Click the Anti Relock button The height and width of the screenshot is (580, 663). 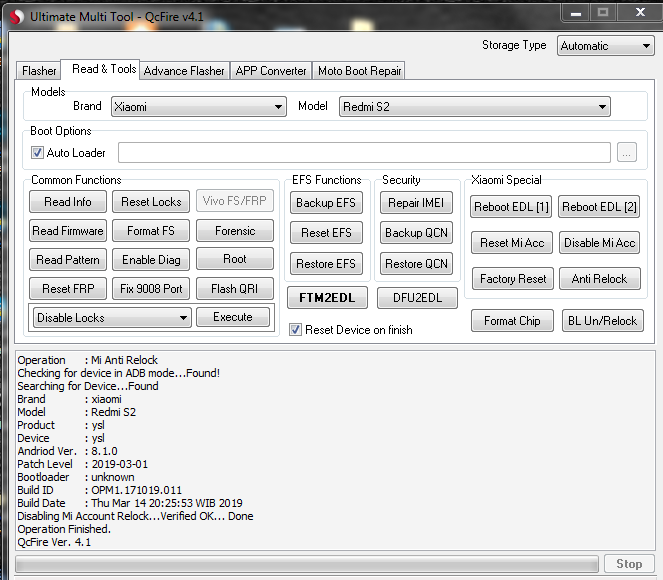point(600,279)
